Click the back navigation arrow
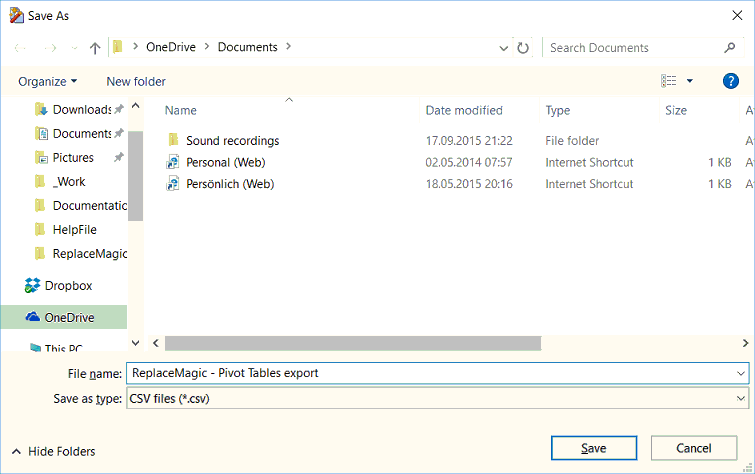The image size is (755, 474). (x=20, y=48)
